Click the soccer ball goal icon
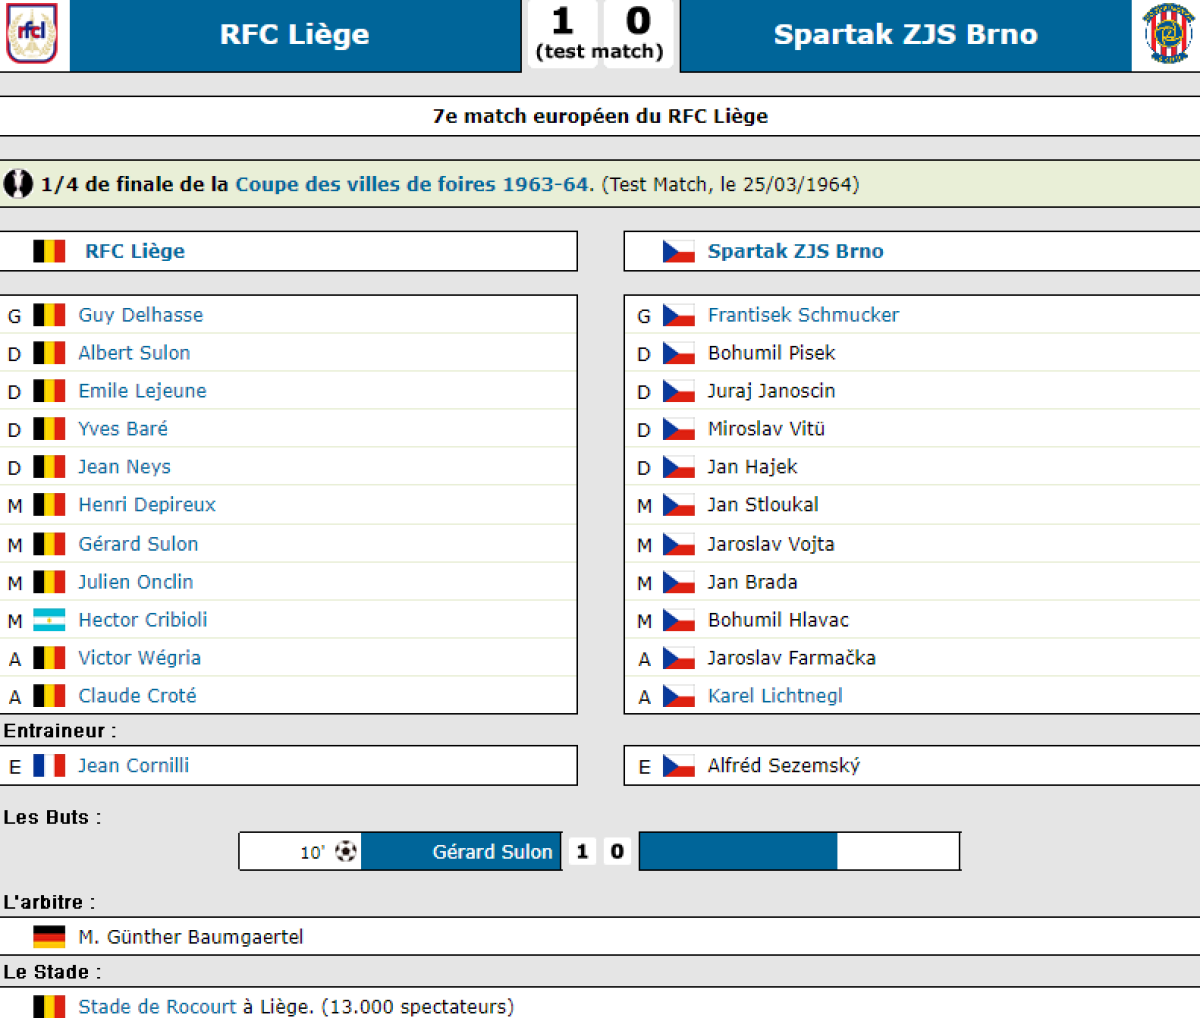Image resolution: width=1200 pixels, height=1018 pixels. [346, 852]
